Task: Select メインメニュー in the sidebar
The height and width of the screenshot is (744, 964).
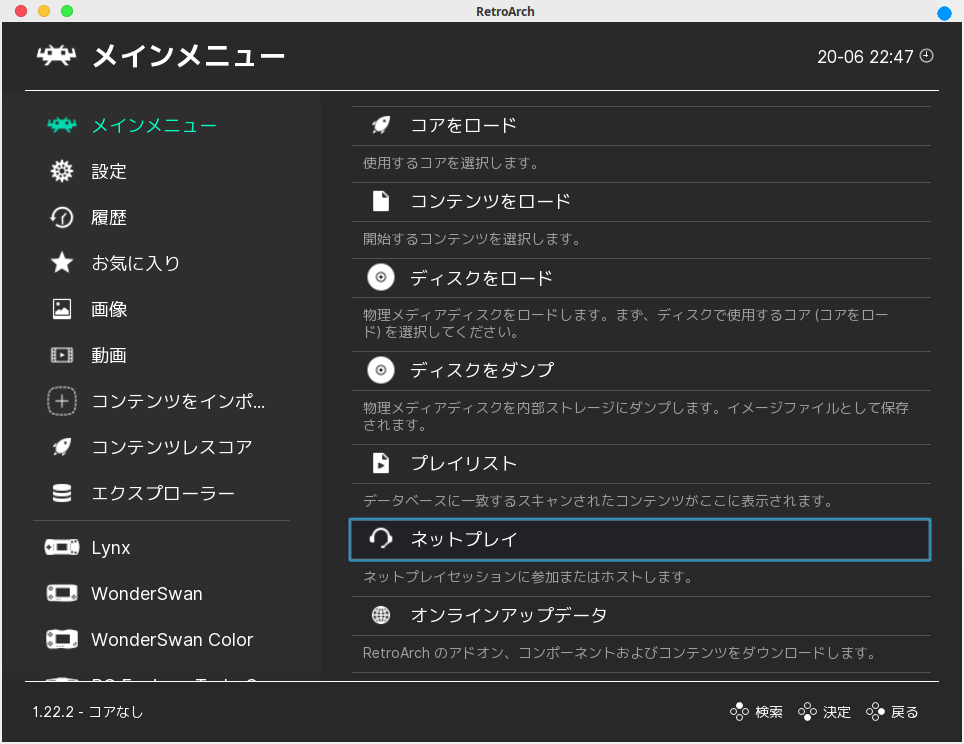Action: coord(154,125)
